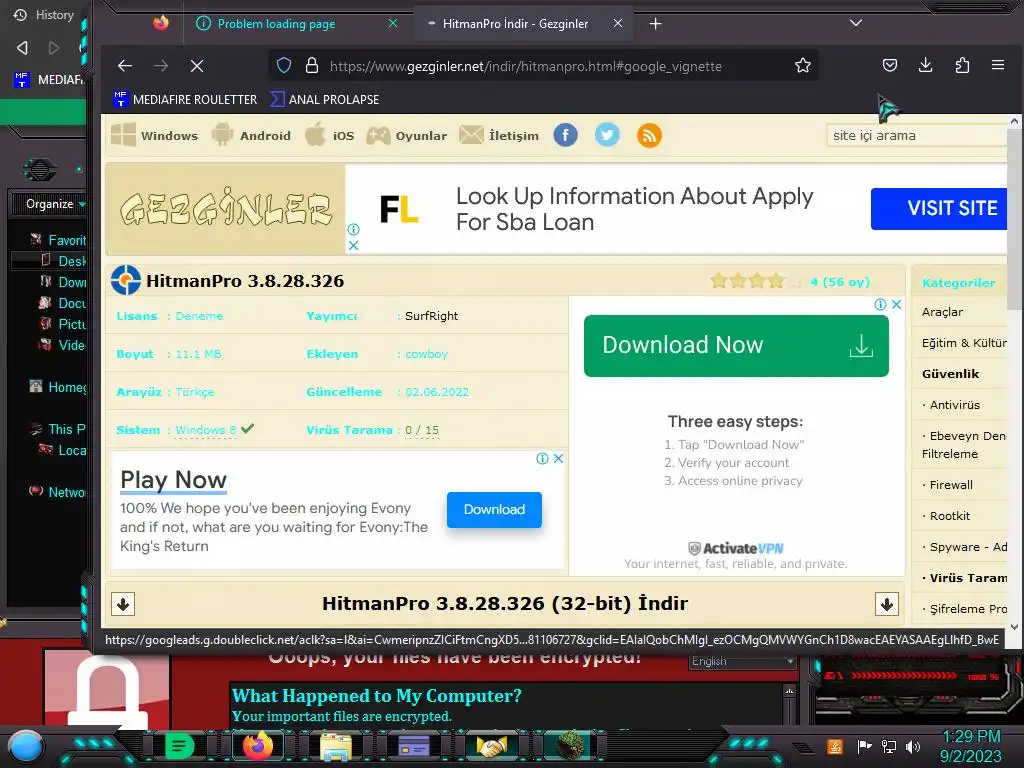Viewport: 1024px width, 768px height.
Task: Open Firefox extensions puzzle icon
Action: [962, 65]
